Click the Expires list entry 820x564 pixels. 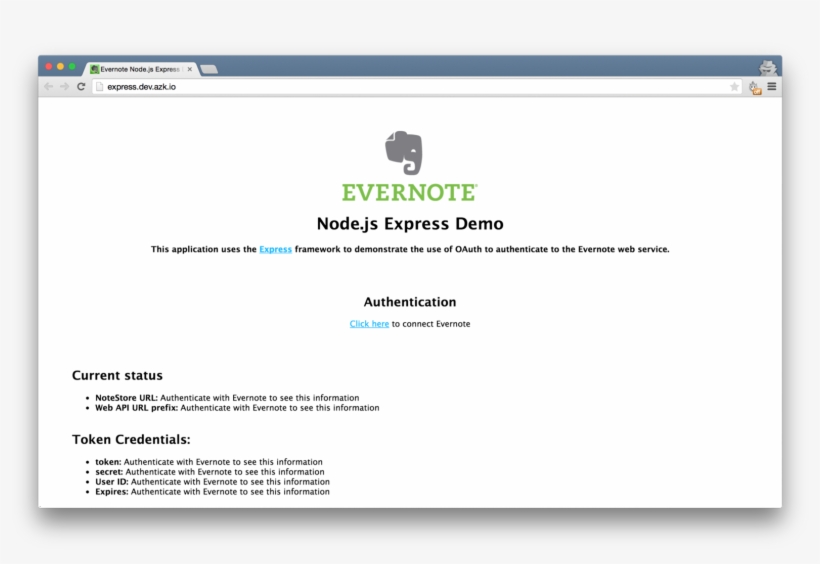(212, 492)
